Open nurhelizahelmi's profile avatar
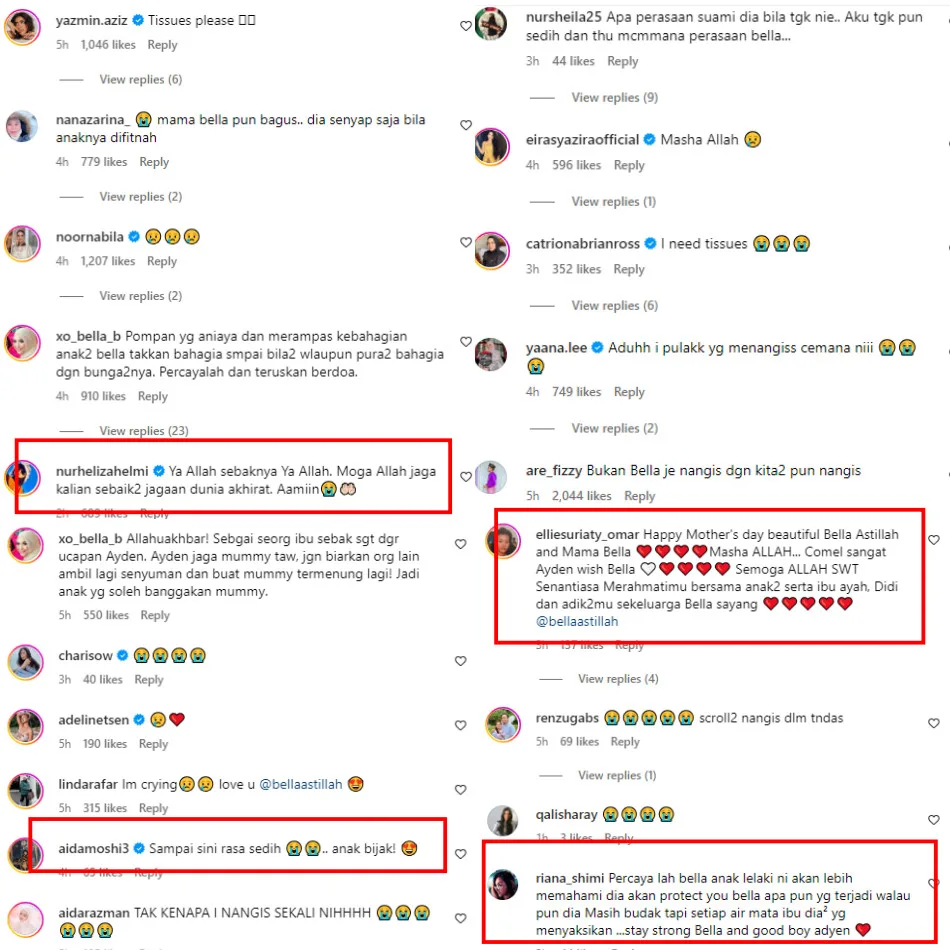This screenshot has width=950, height=950. 22,478
